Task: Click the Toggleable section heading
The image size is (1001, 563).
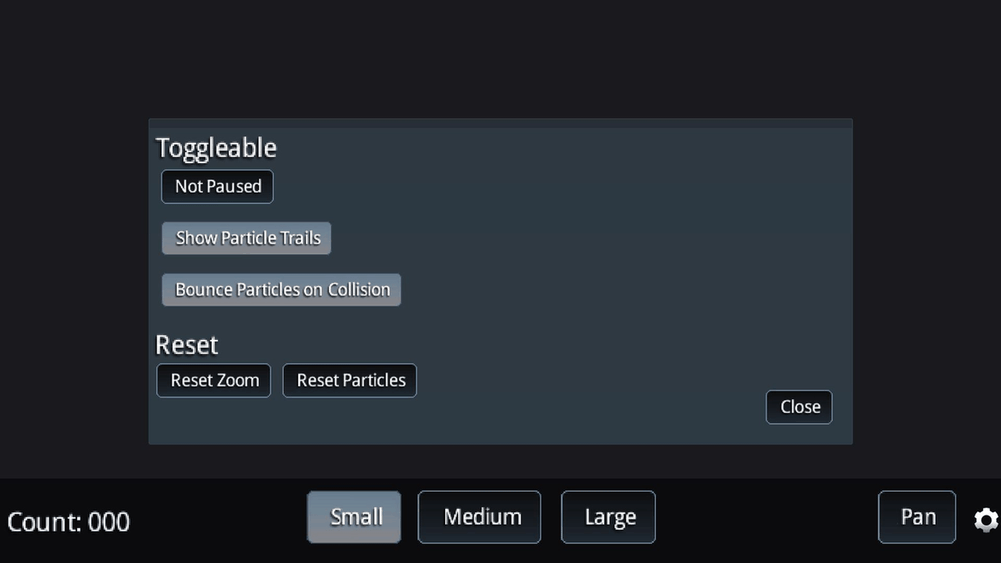Action: (x=216, y=148)
